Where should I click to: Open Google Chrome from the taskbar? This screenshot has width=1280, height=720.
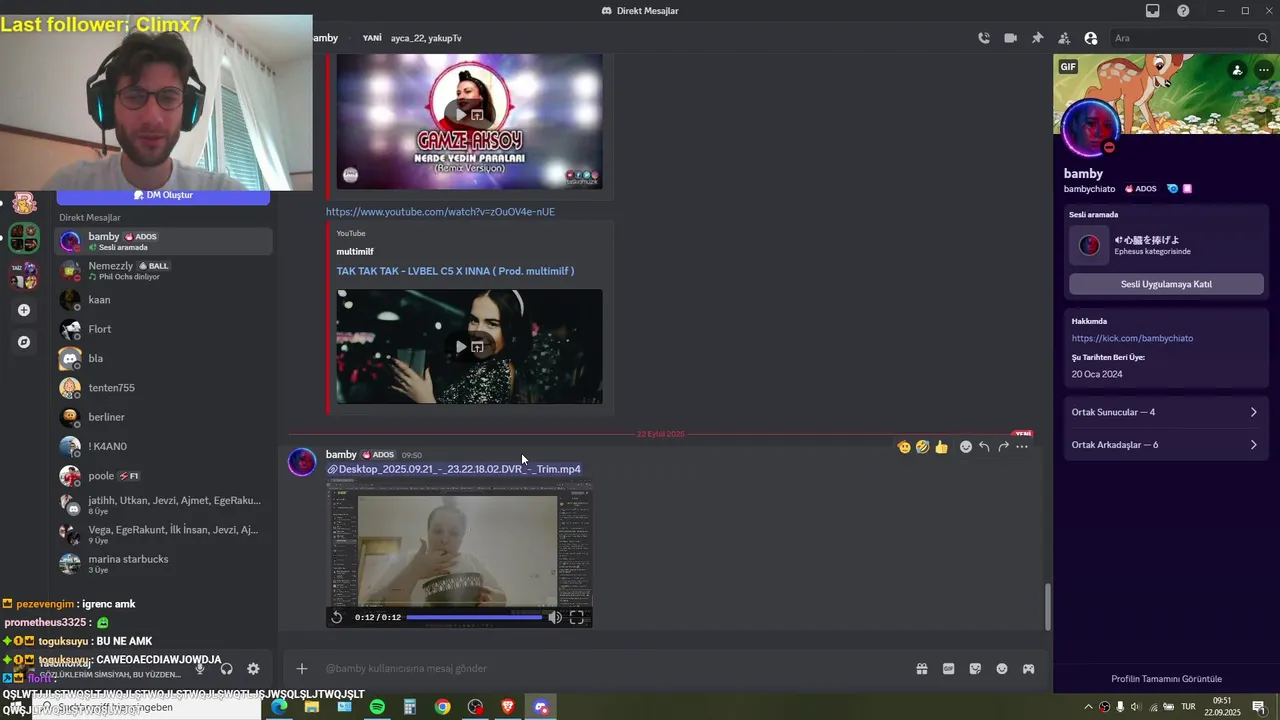tap(442, 707)
